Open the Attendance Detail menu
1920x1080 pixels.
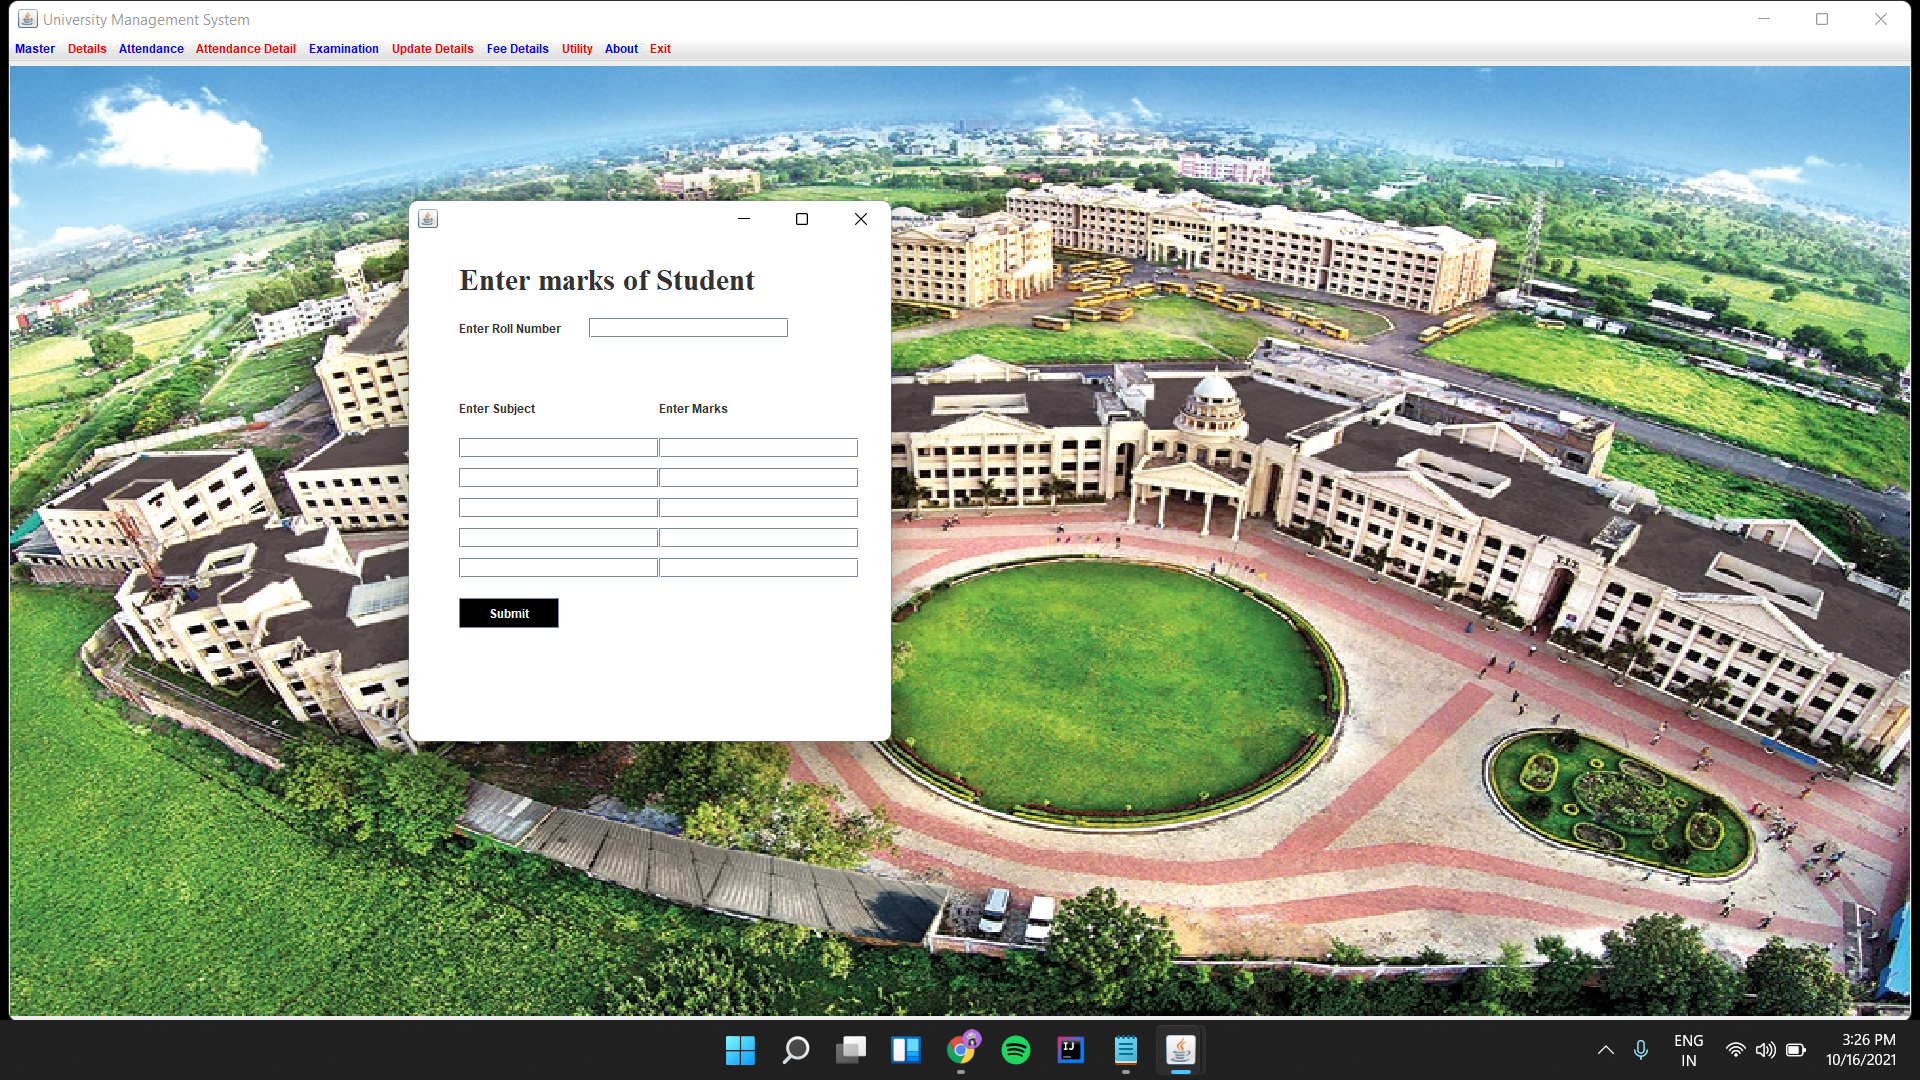pyautogui.click(x=245, y=49)
